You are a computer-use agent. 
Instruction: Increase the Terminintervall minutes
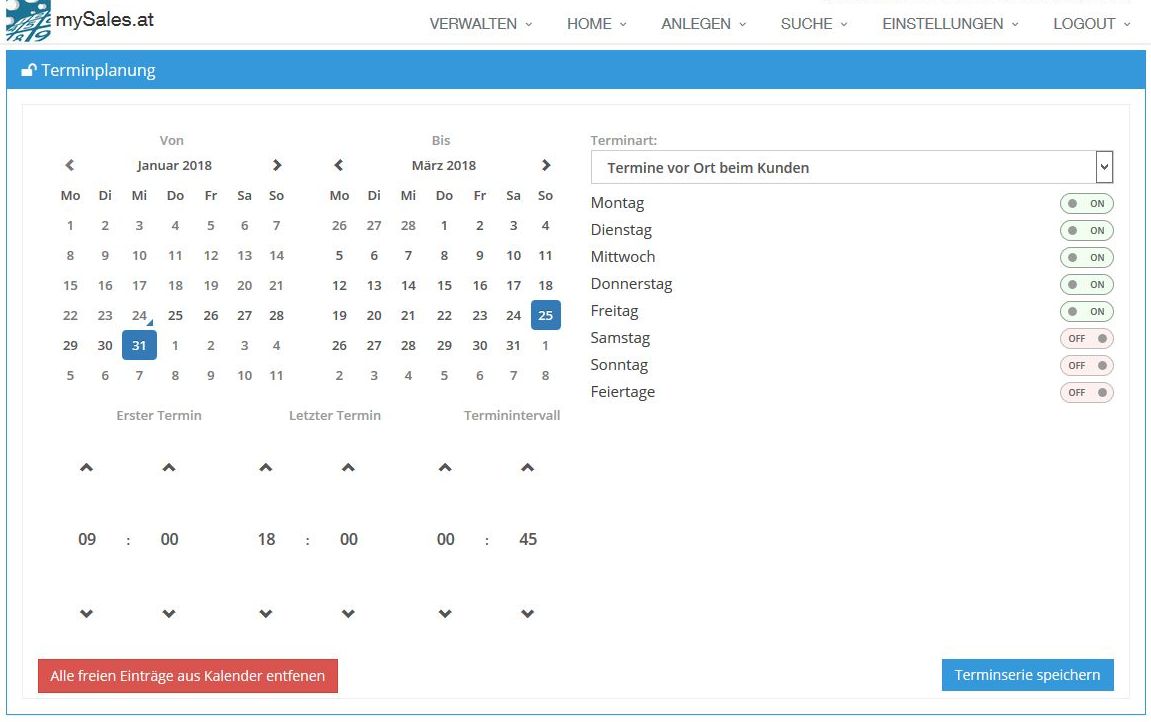528,467
